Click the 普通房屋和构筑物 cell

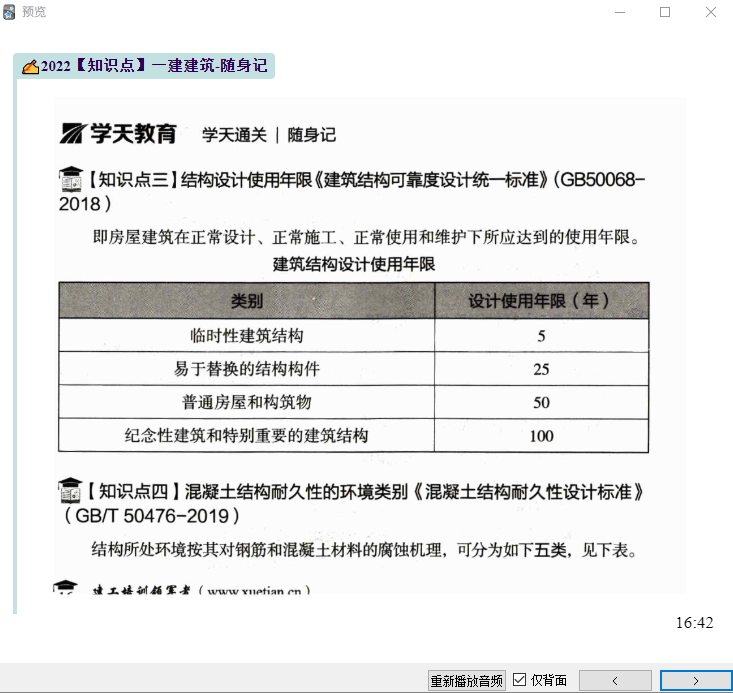tap(247, 402)
